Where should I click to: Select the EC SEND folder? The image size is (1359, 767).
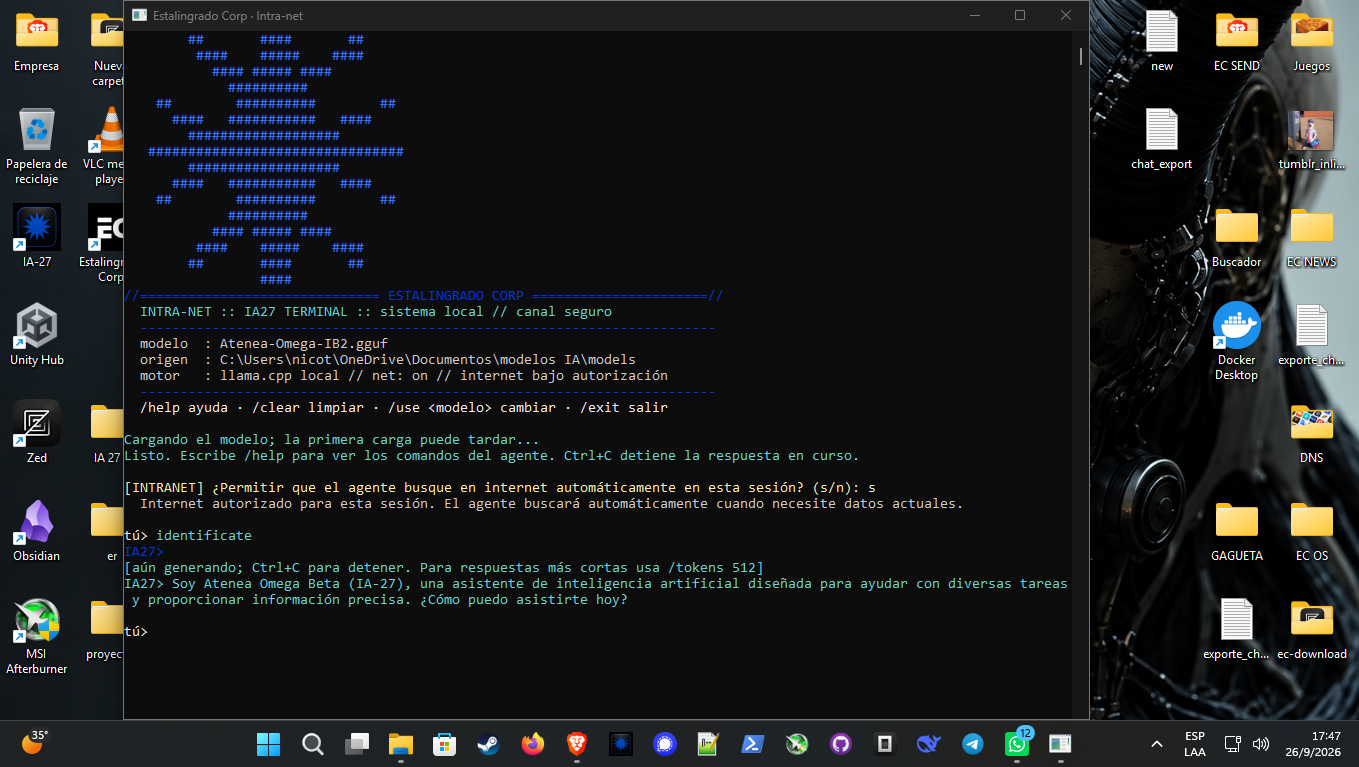(1237, 41)
